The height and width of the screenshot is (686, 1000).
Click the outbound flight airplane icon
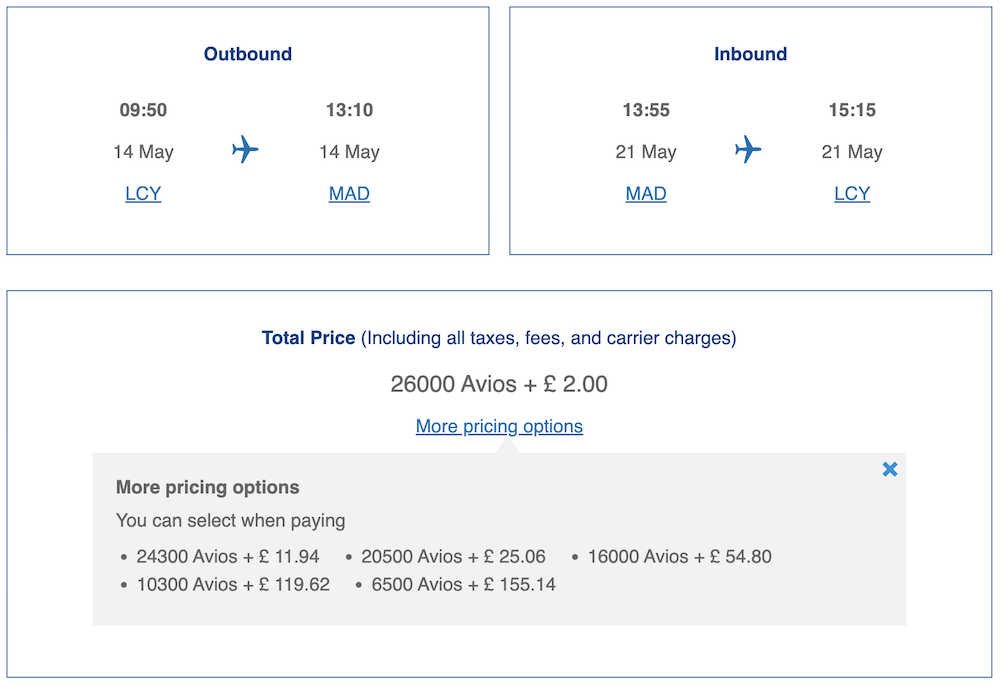click(x=247, y=151)
